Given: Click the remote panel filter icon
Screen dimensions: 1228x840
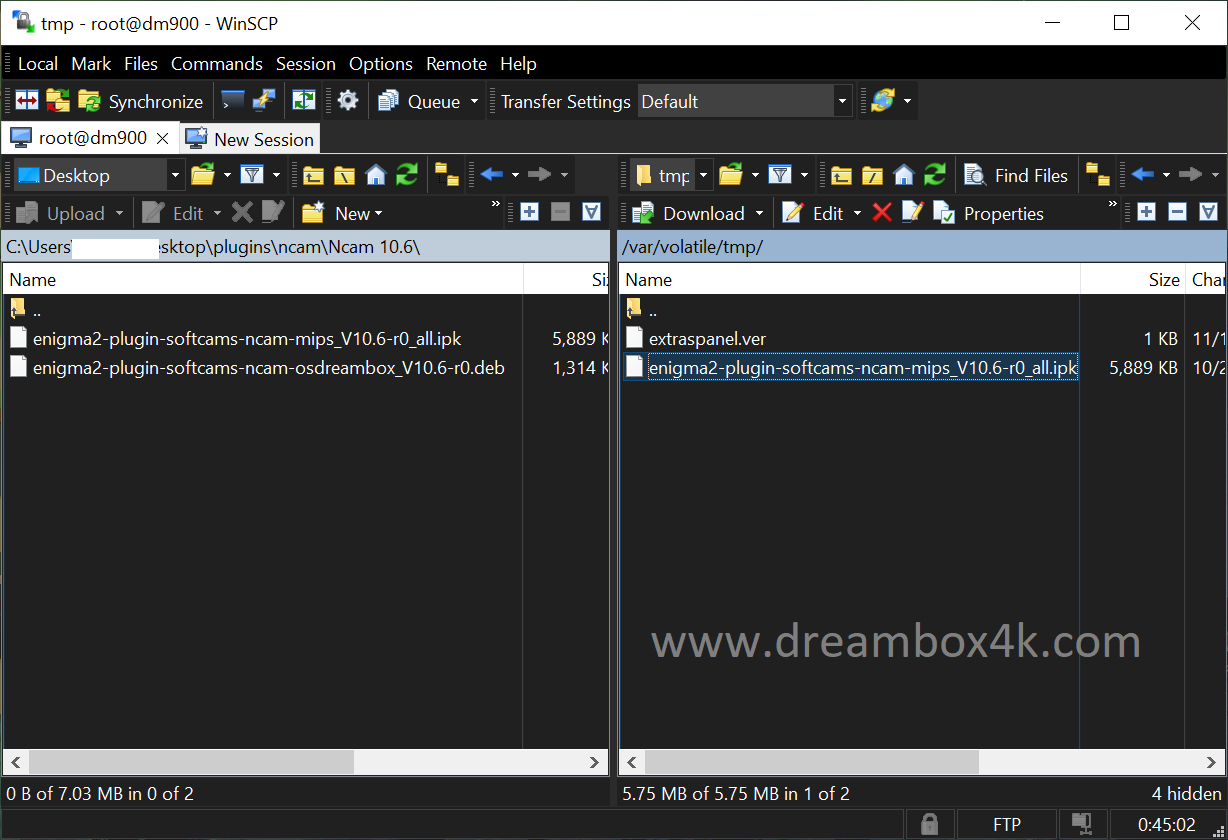Looking at the screenshot, I should click(x=780, y=175).
